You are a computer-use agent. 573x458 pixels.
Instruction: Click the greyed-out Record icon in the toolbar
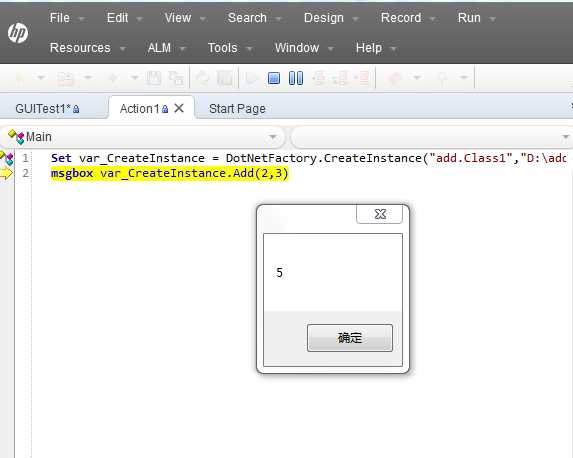395,78
